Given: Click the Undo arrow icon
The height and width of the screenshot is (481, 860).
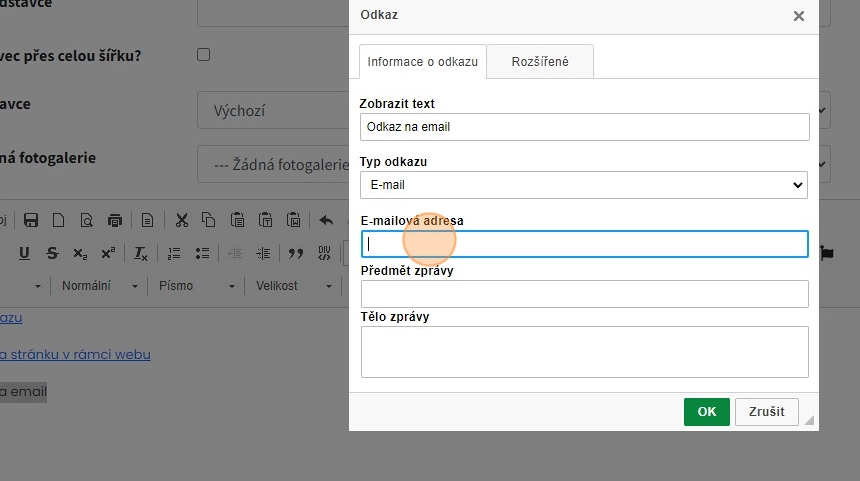Looking at the screenshot, I should [326, 220].
